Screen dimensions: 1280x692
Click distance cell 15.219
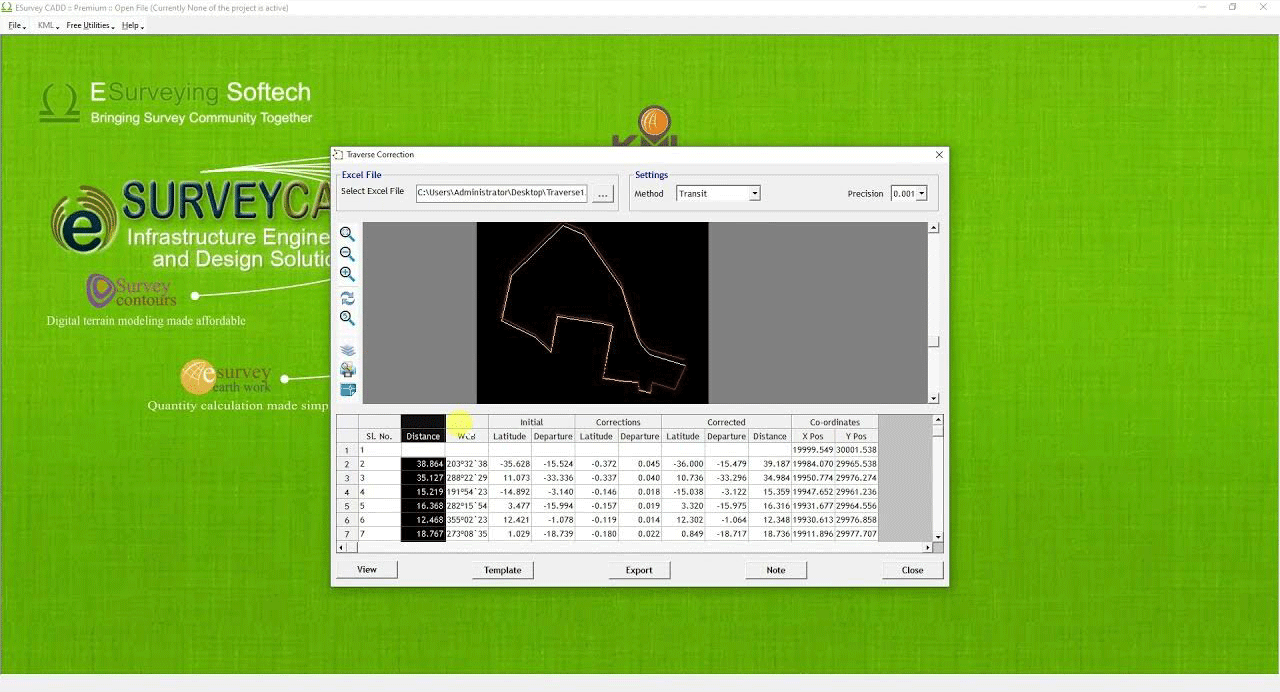[x=423, y=492]
